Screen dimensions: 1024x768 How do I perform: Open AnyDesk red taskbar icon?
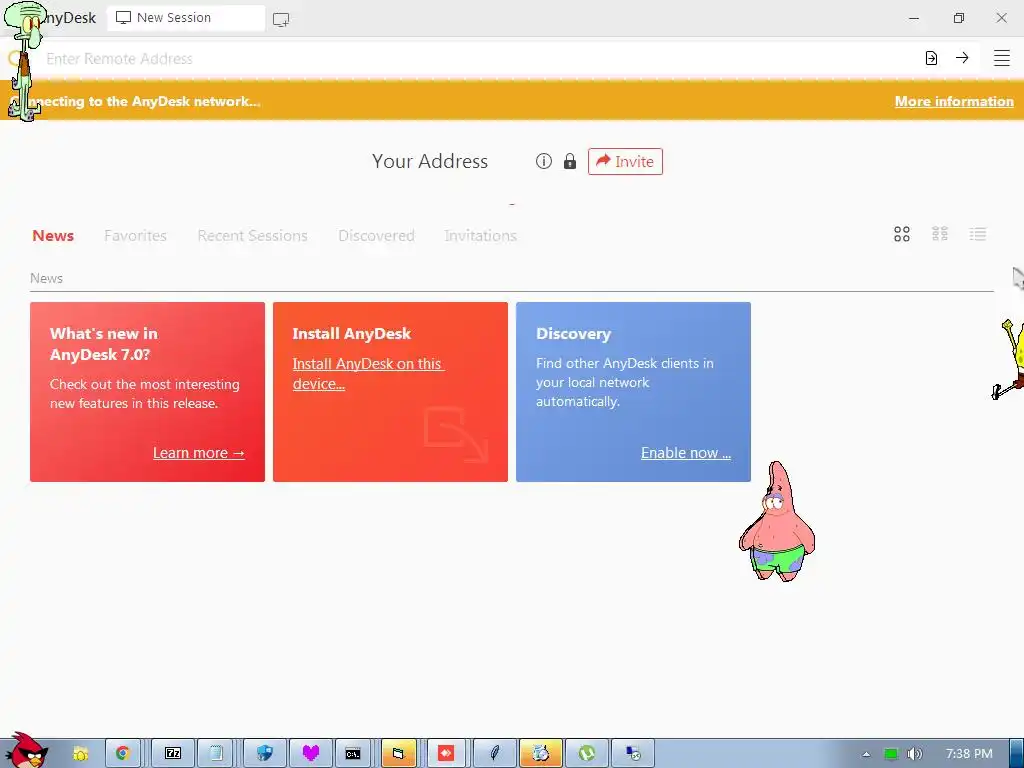[x=446, y=754]
